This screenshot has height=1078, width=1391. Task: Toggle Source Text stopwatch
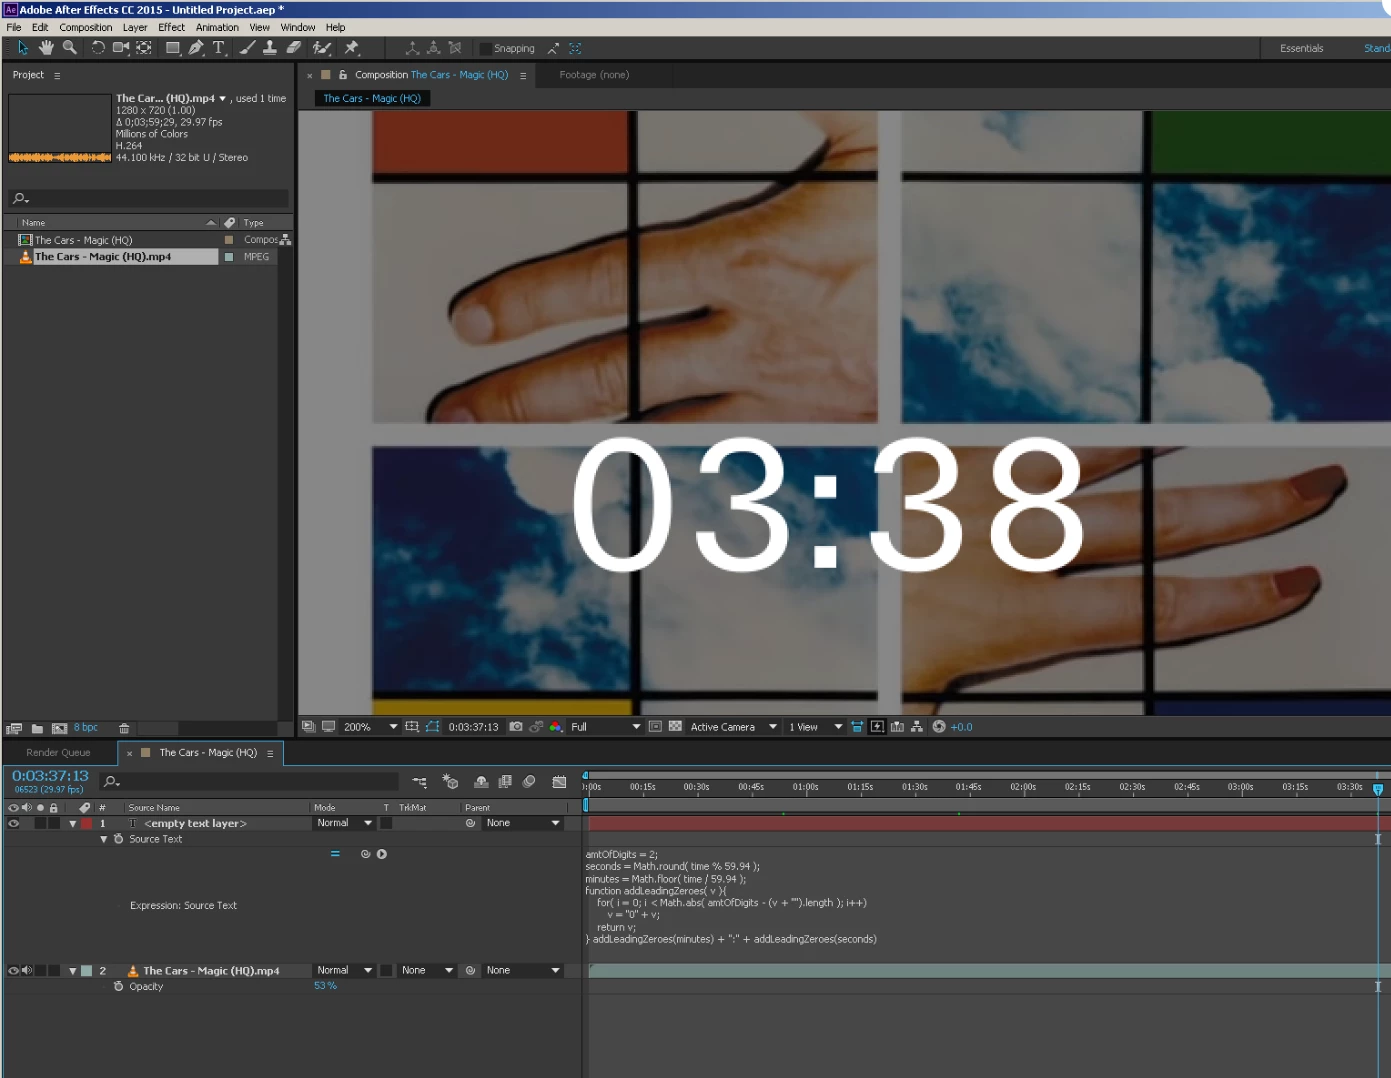(119, 839)
